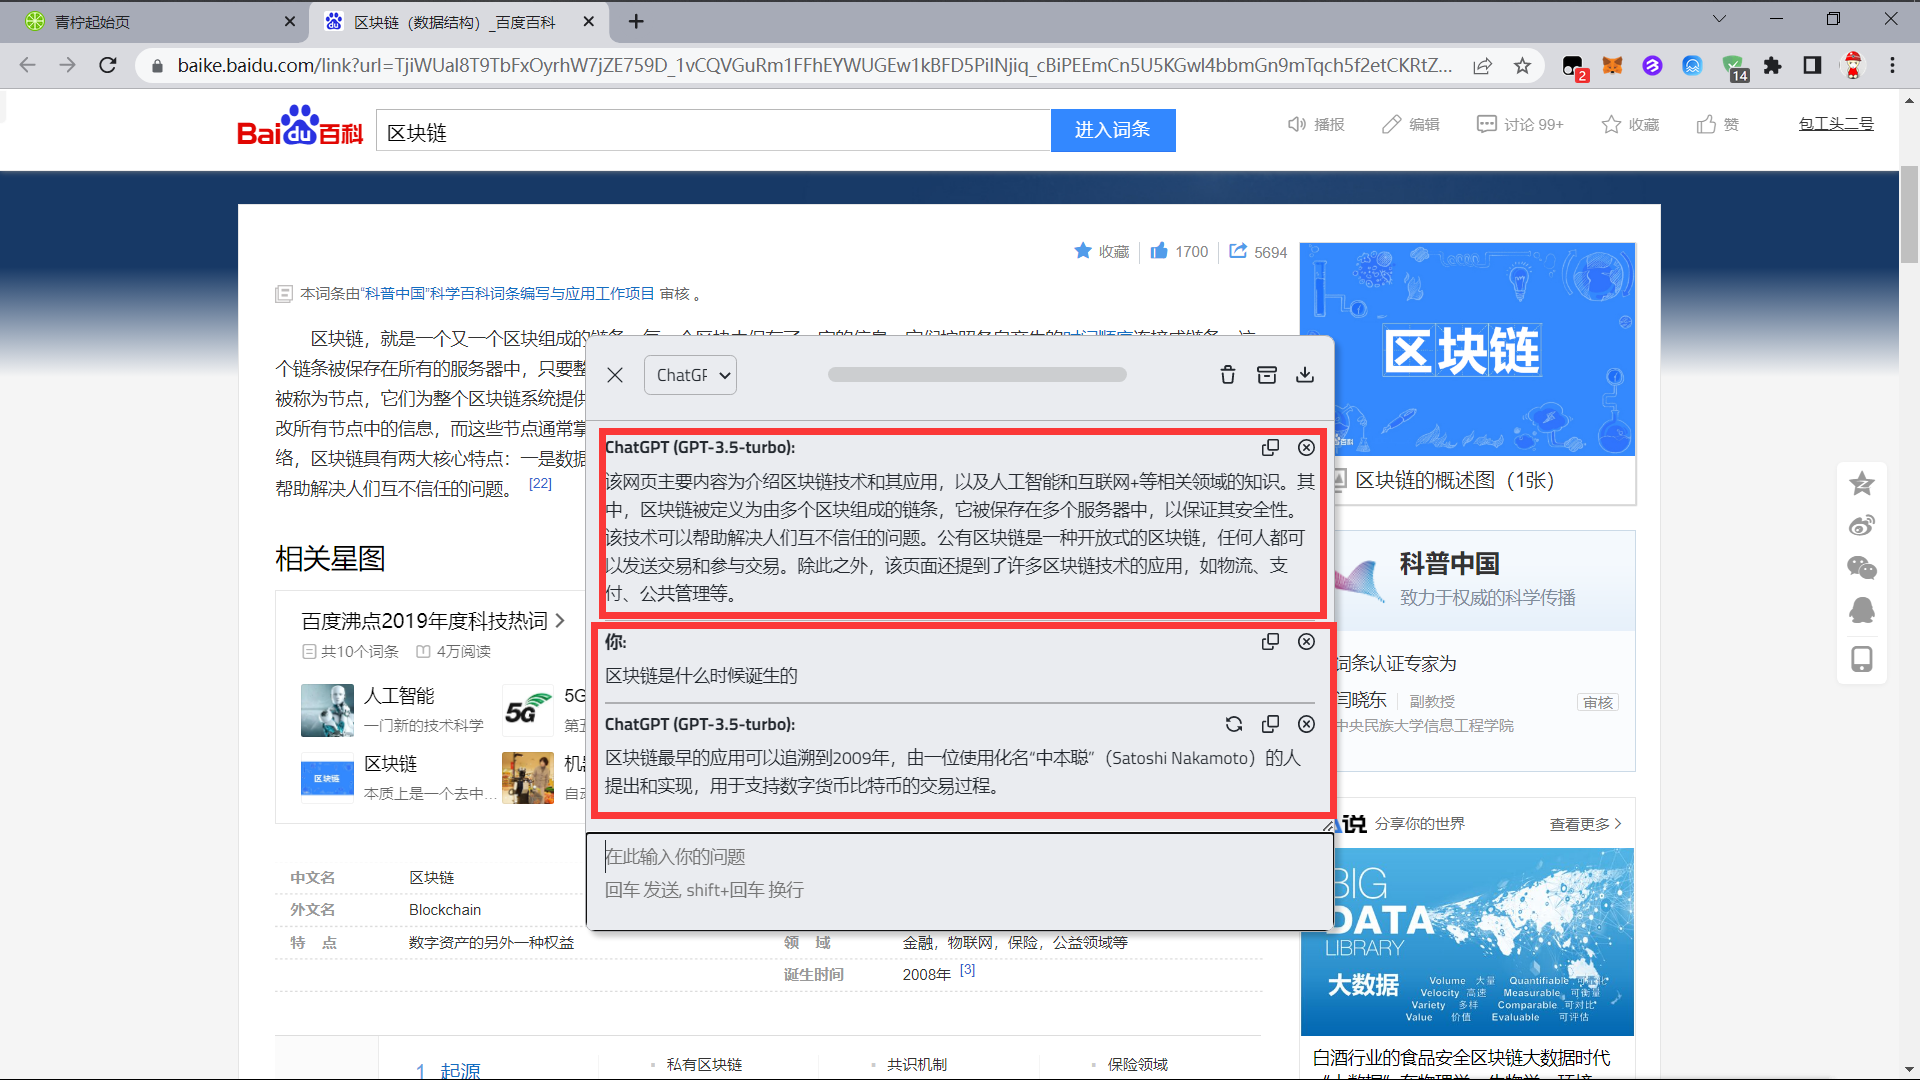Copy the first ChatGPT summary answer
The width and height of the screenshot is (1920, 1080).
pos(1270,447)
